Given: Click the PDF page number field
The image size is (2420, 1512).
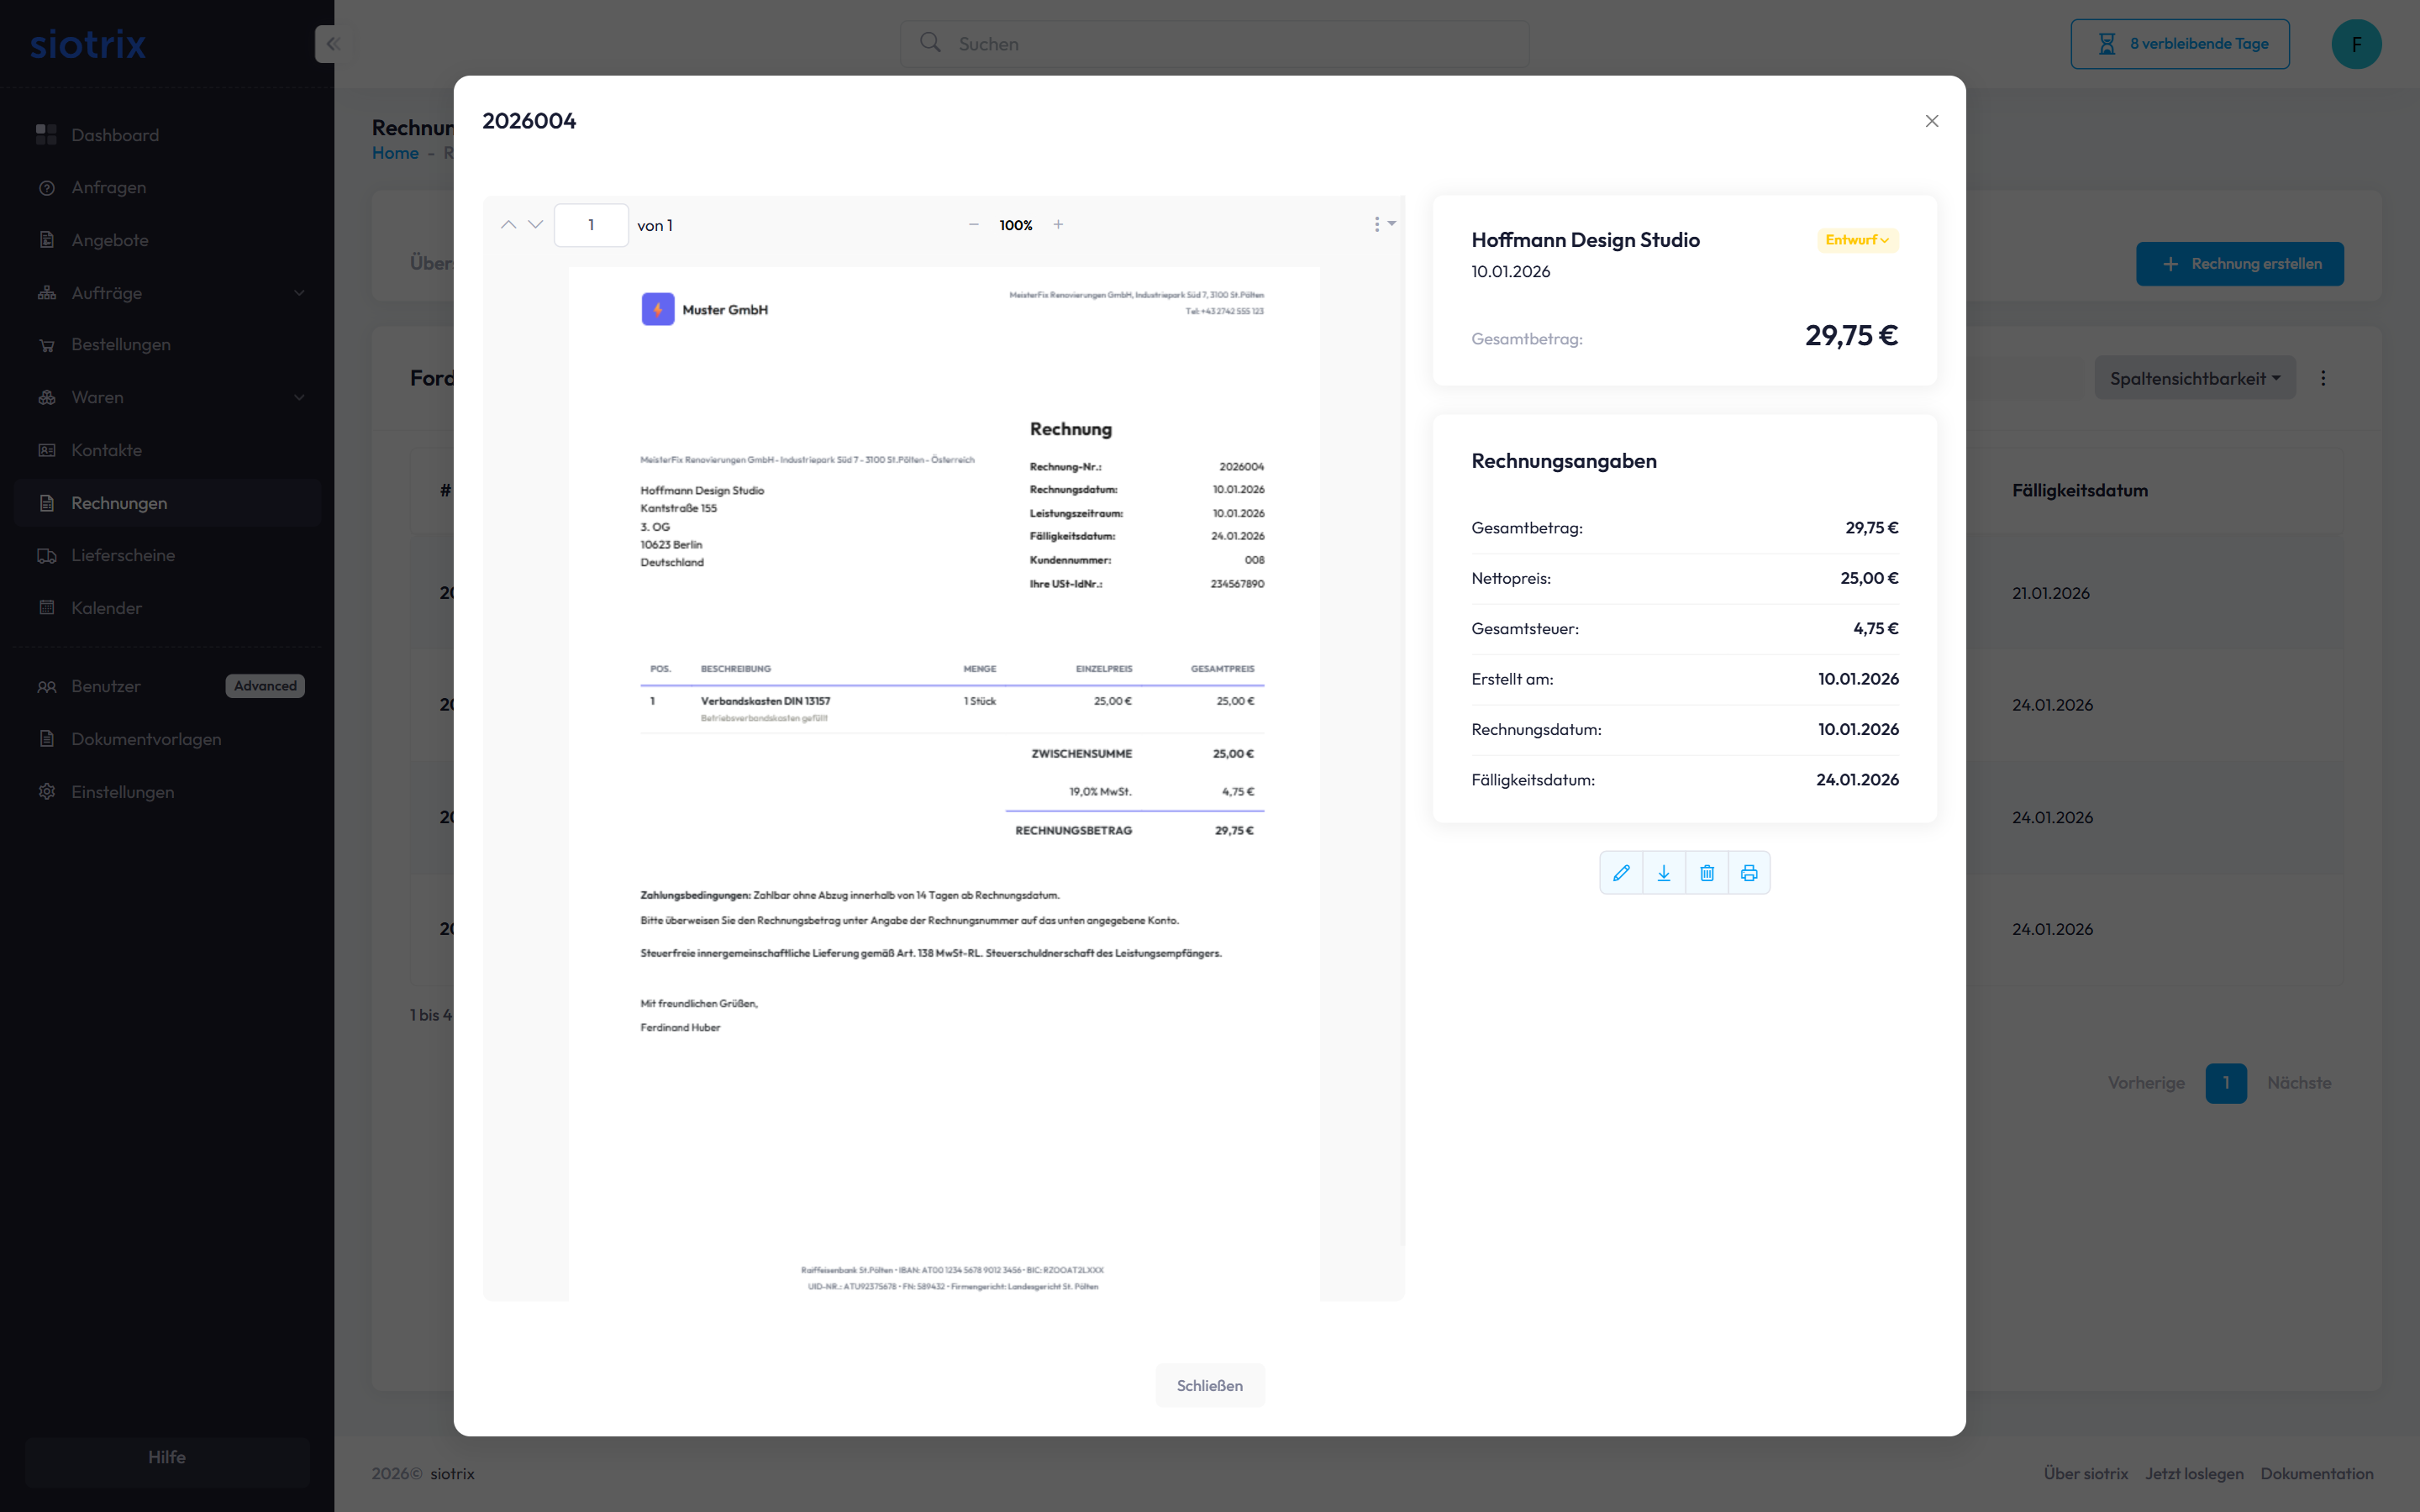Looking at the screenshot, I should tap(591, 225).
